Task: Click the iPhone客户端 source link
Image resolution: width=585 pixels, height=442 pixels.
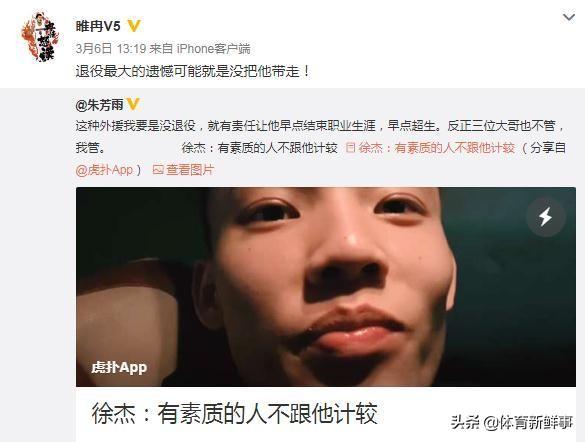Action: point(213,48)
